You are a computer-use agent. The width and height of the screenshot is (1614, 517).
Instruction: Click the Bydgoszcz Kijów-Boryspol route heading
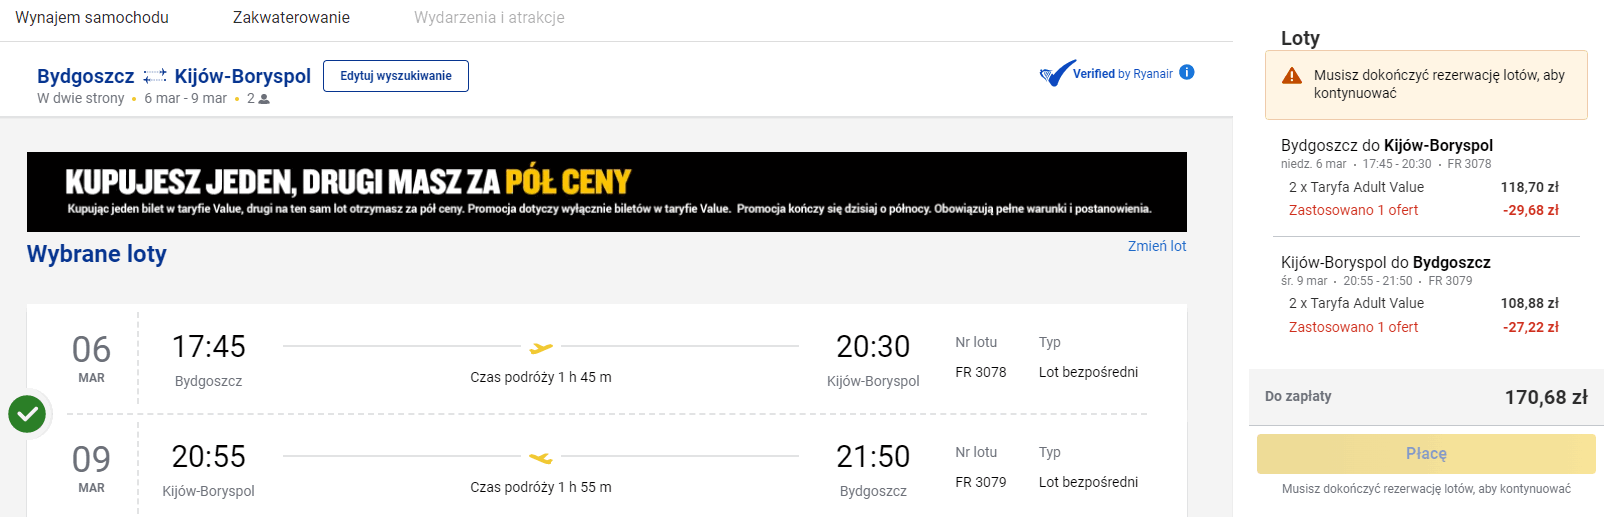174,76
